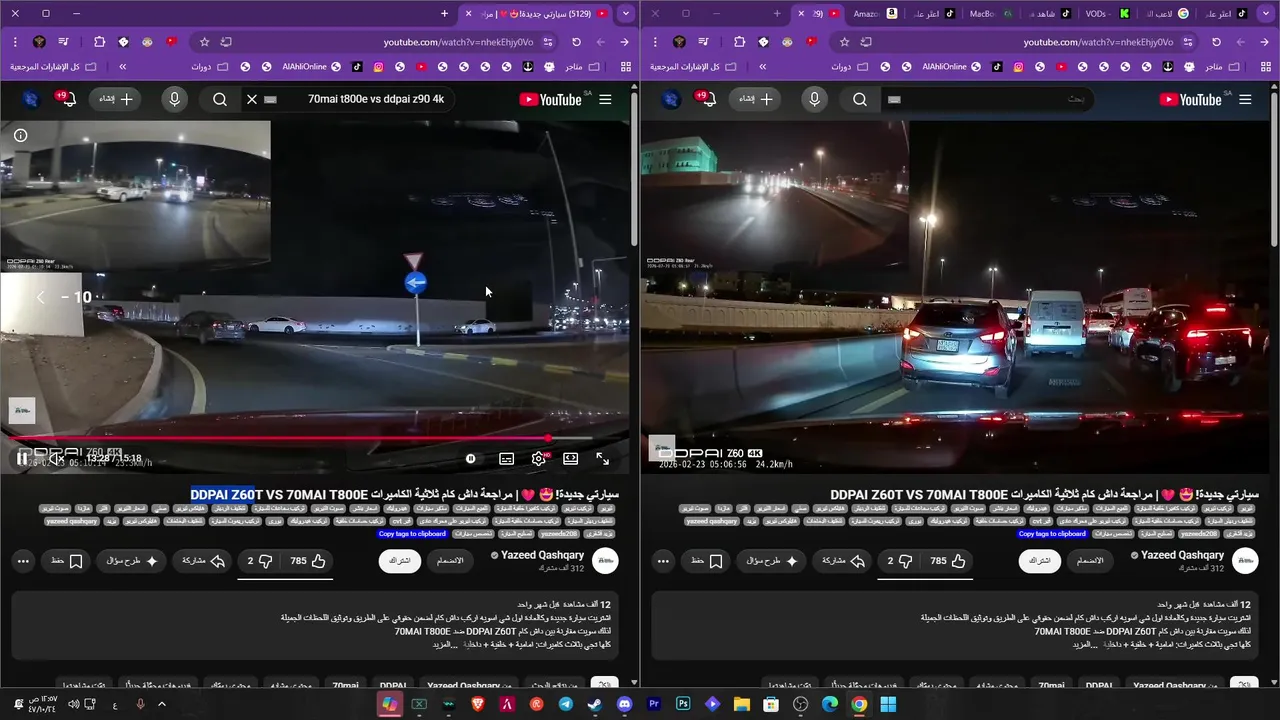Viewport: 1280px width, 720px height.
Task: Dislike the video in the left window
Action: 259,561
